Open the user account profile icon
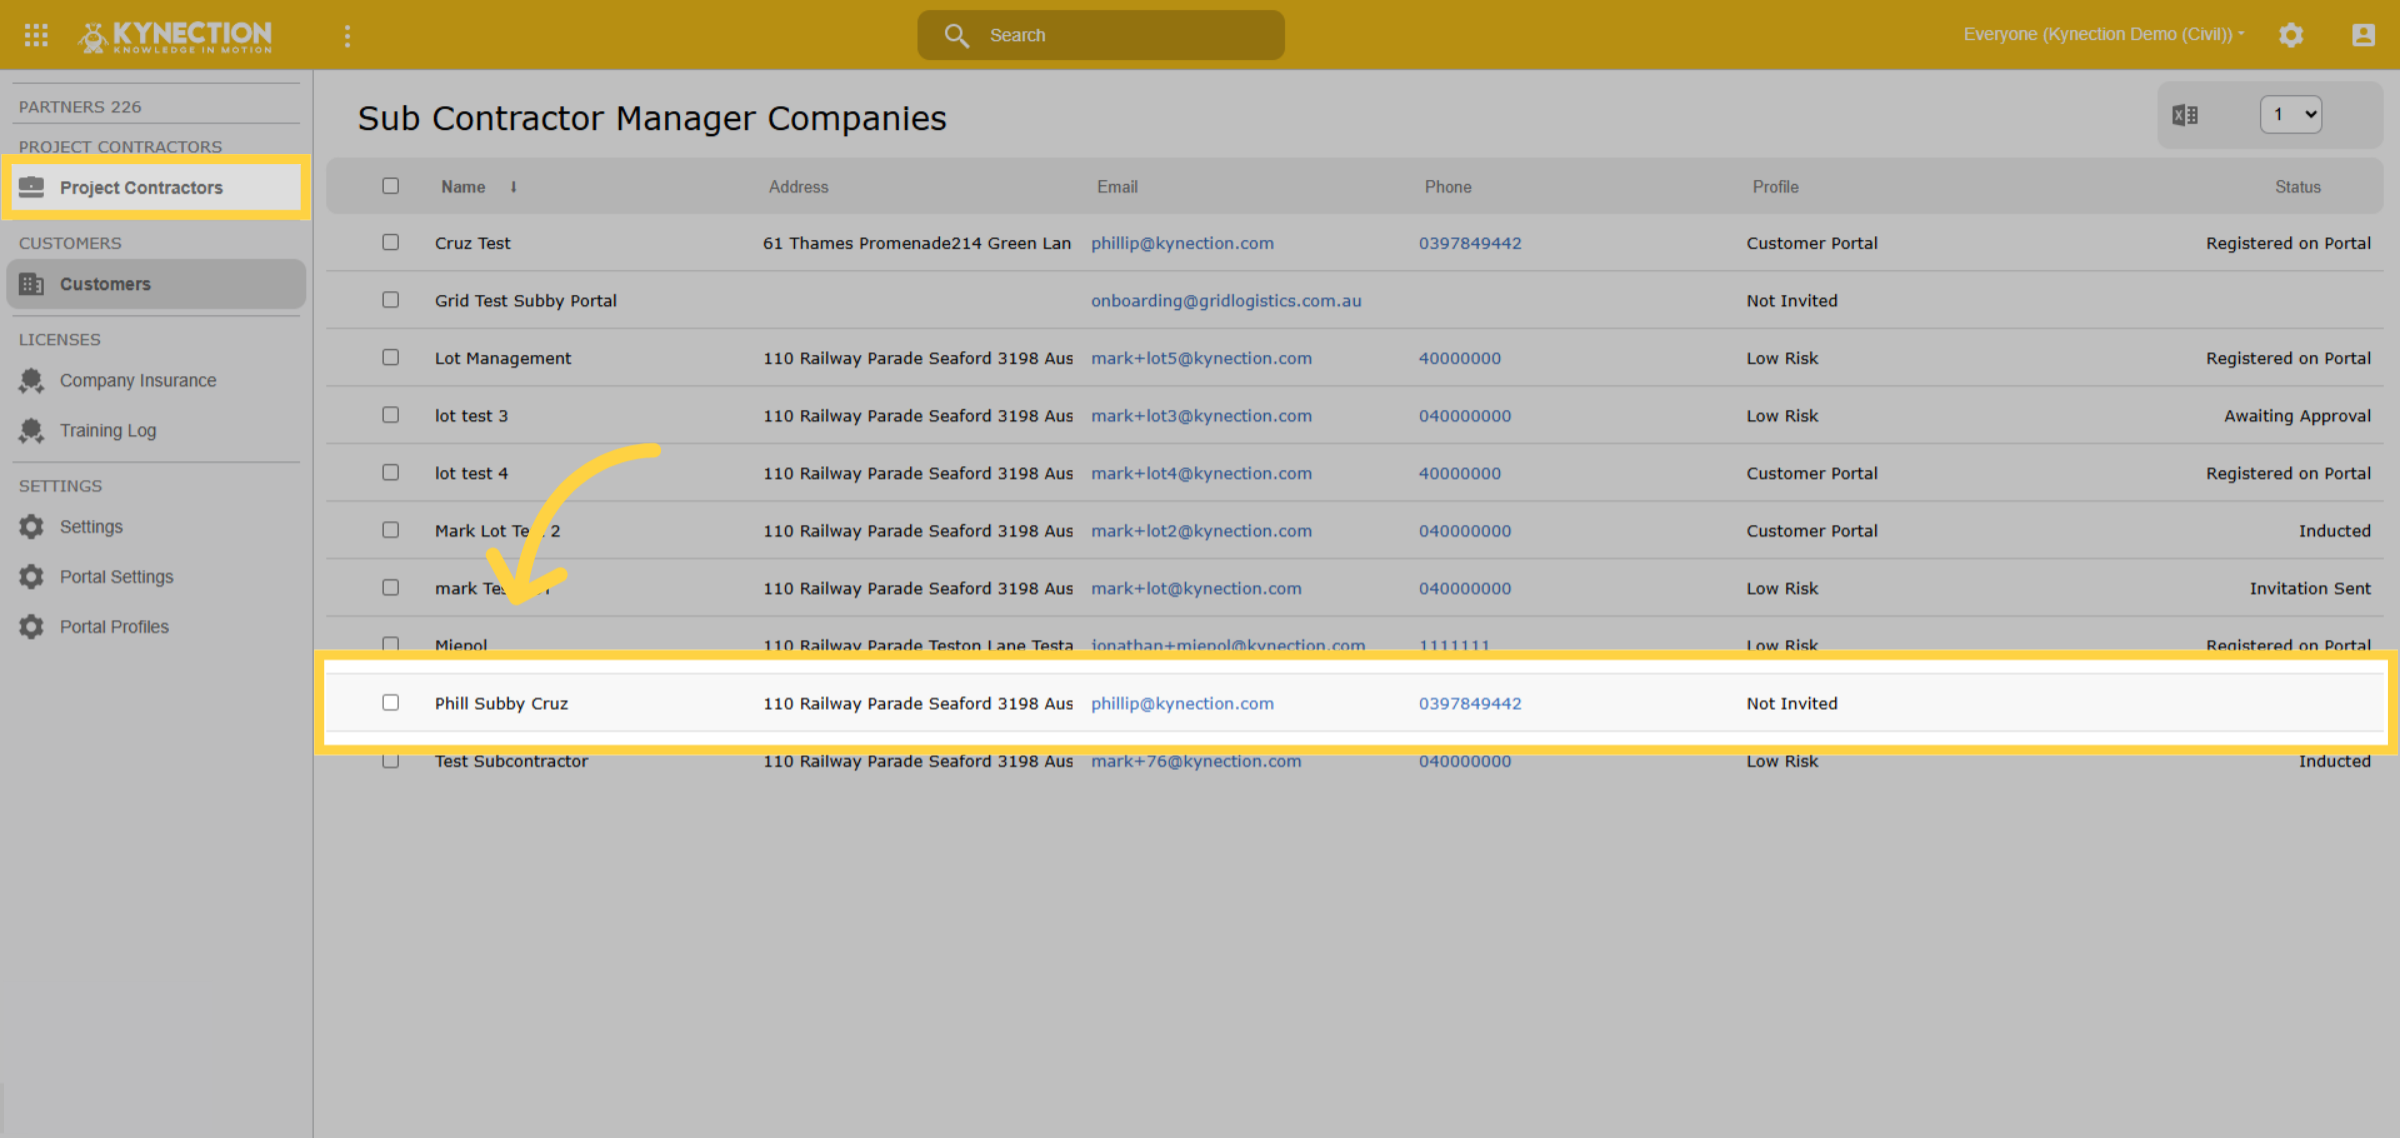Viewport: 2400px width, 1138px height. coord(2363,35)
